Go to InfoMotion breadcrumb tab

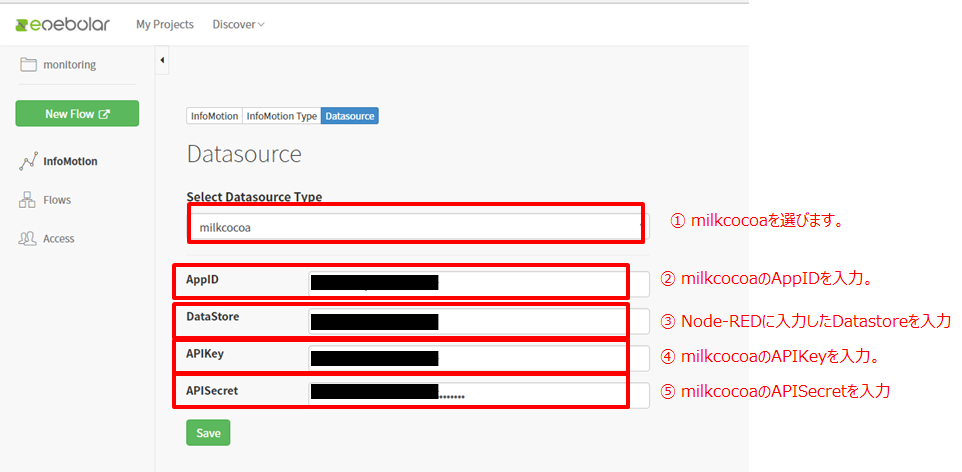coord(214,116)
